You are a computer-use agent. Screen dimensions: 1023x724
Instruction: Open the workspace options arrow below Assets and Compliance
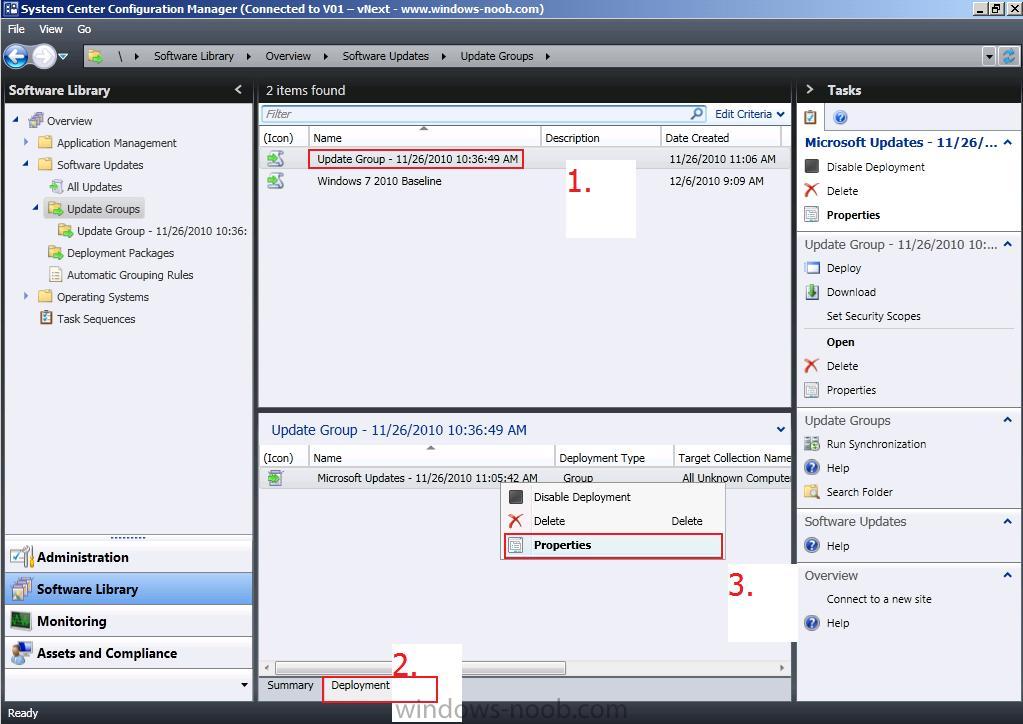(x=245, y=685)
